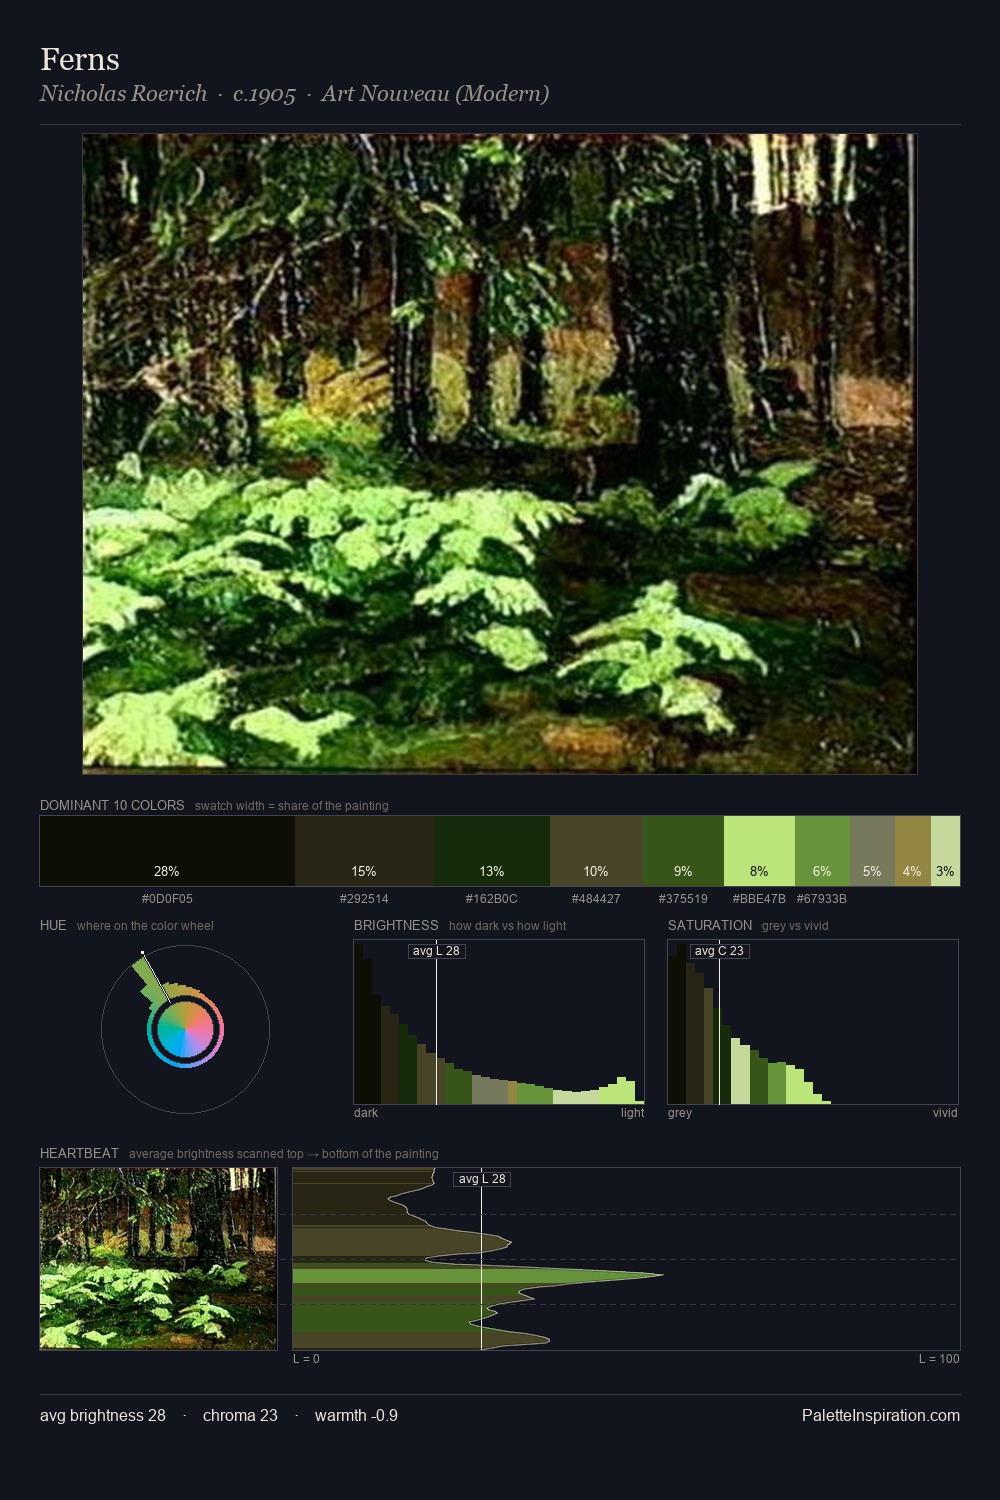This screenshot has height=1500, width=1000.
Task: Click the heartbeat brightness peak
Action: pyautogui.click(x=661, y=1275)
